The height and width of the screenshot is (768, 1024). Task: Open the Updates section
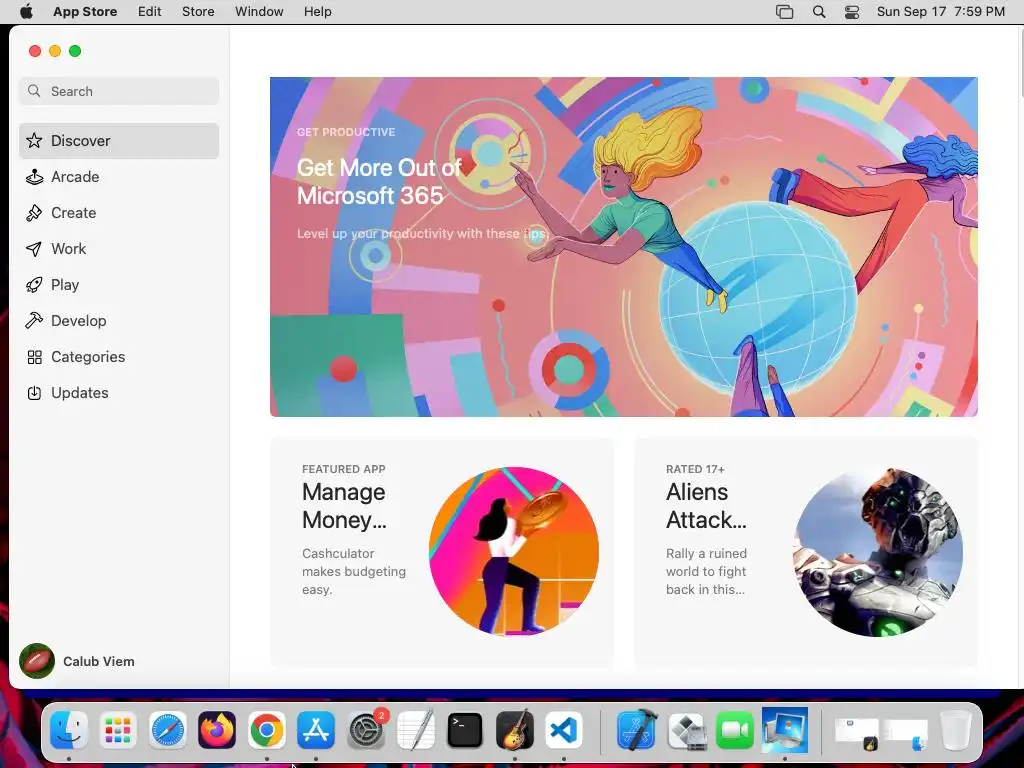119,392
